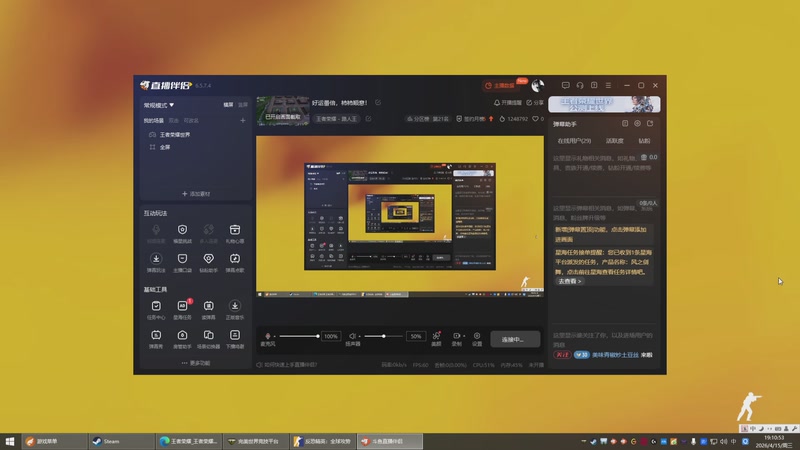Adjust the microphone volume slider
This screenshot has width=800, height=450.
pyautogui.click(x=298, y=336)
